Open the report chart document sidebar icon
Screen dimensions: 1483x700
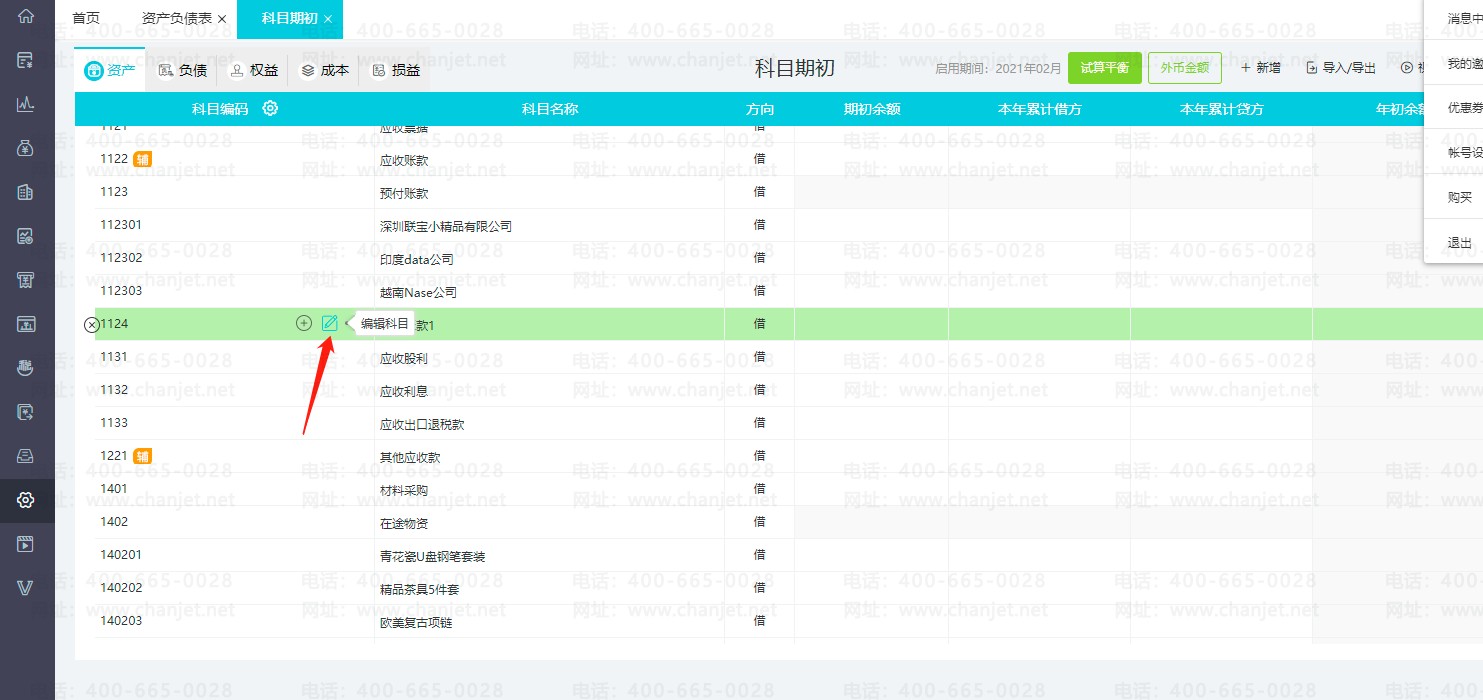click(x=26, y=236)
